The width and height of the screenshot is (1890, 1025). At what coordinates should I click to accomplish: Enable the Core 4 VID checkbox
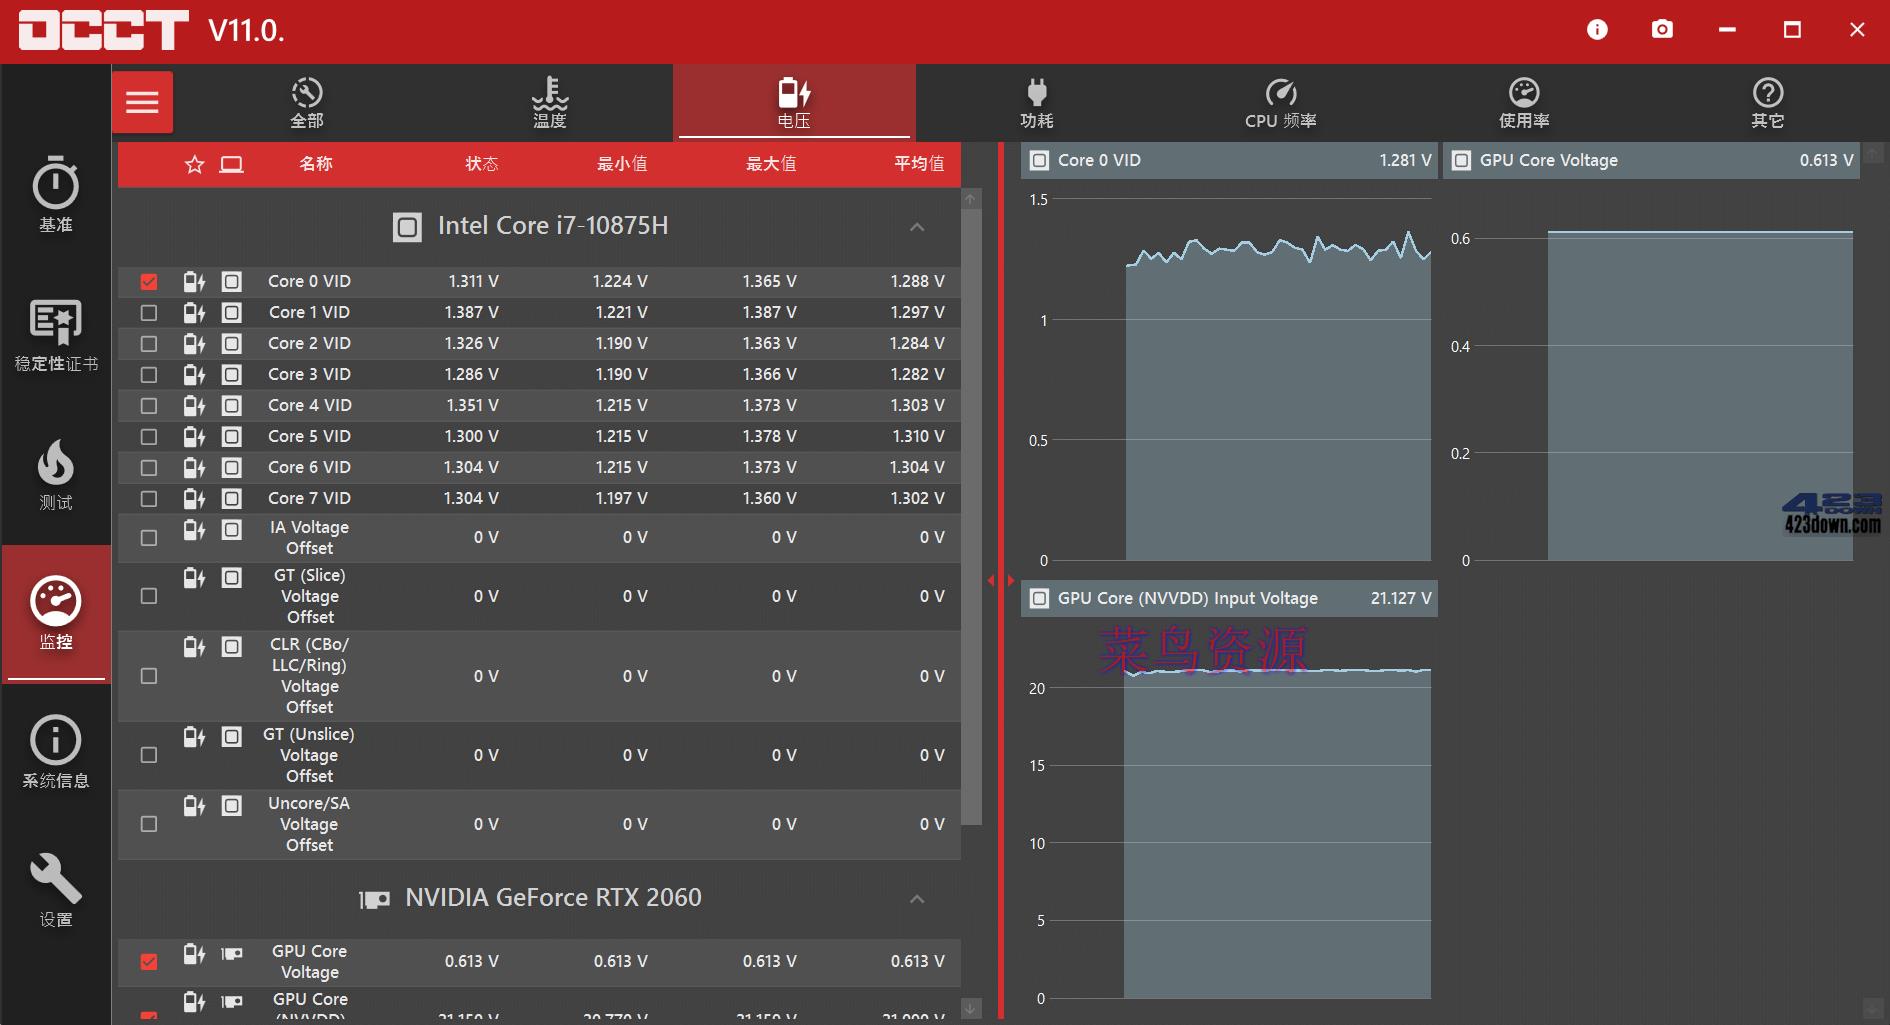tap(149, 406)
